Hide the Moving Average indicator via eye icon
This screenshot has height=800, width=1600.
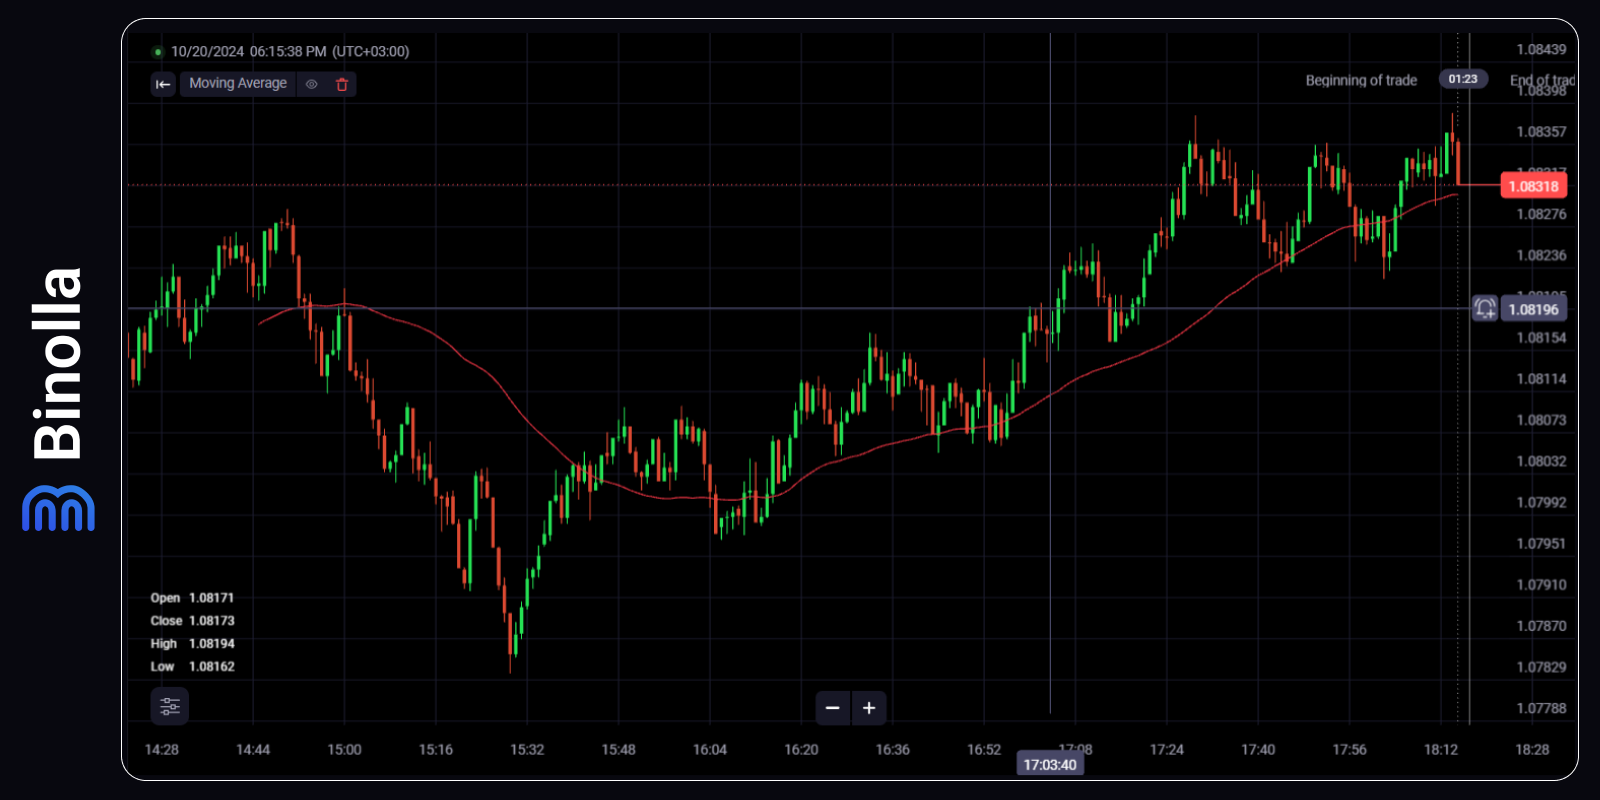[312, 84]
